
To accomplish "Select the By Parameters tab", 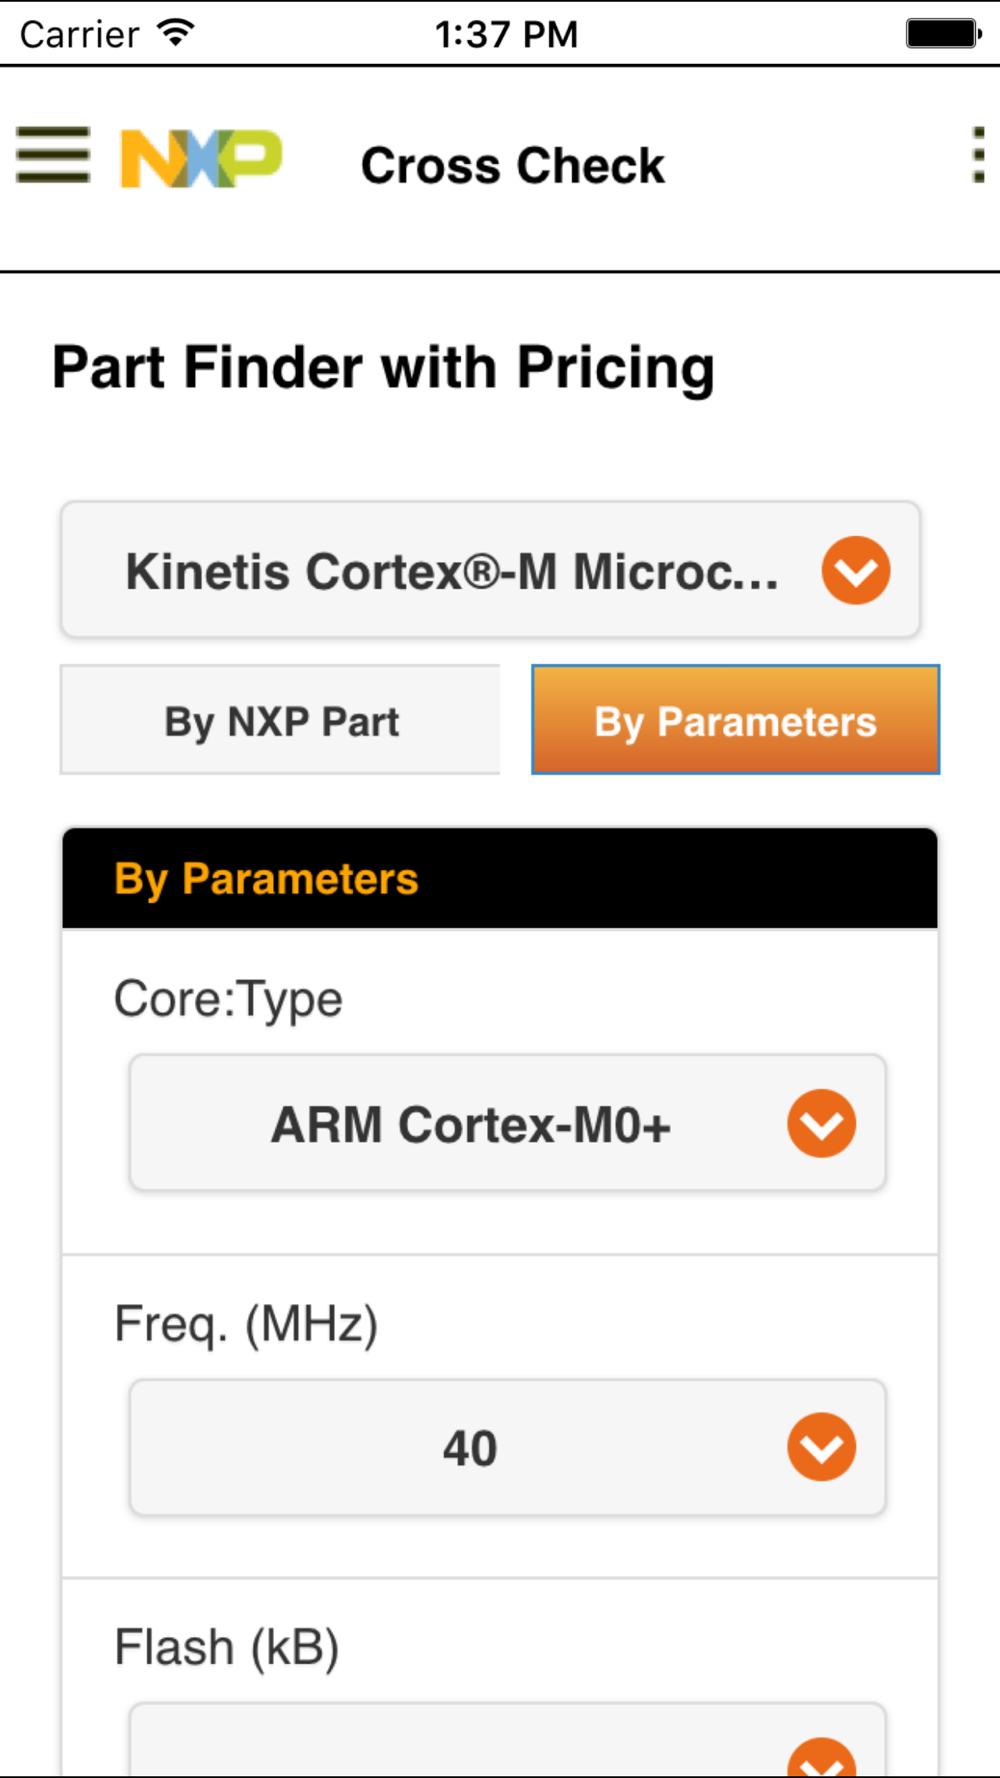I will point(735,720).
